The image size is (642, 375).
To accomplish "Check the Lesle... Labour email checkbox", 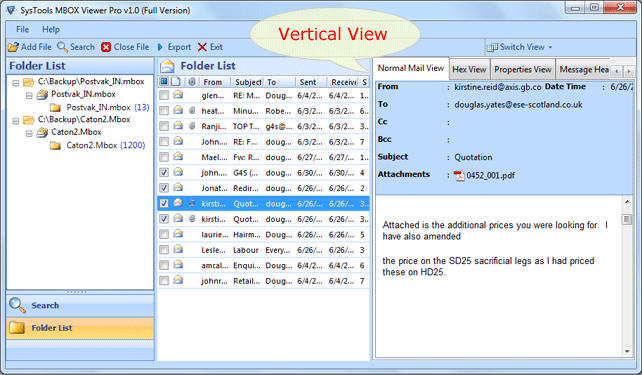I will coord(164,250).
